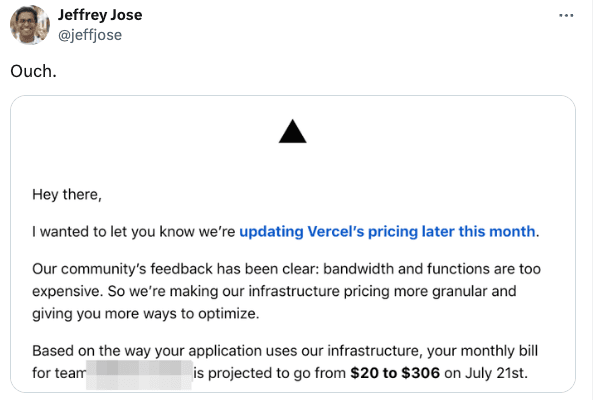Click the "Ouch." tweet text
This screenshot has height=400, width=603.
click(33, 71)
